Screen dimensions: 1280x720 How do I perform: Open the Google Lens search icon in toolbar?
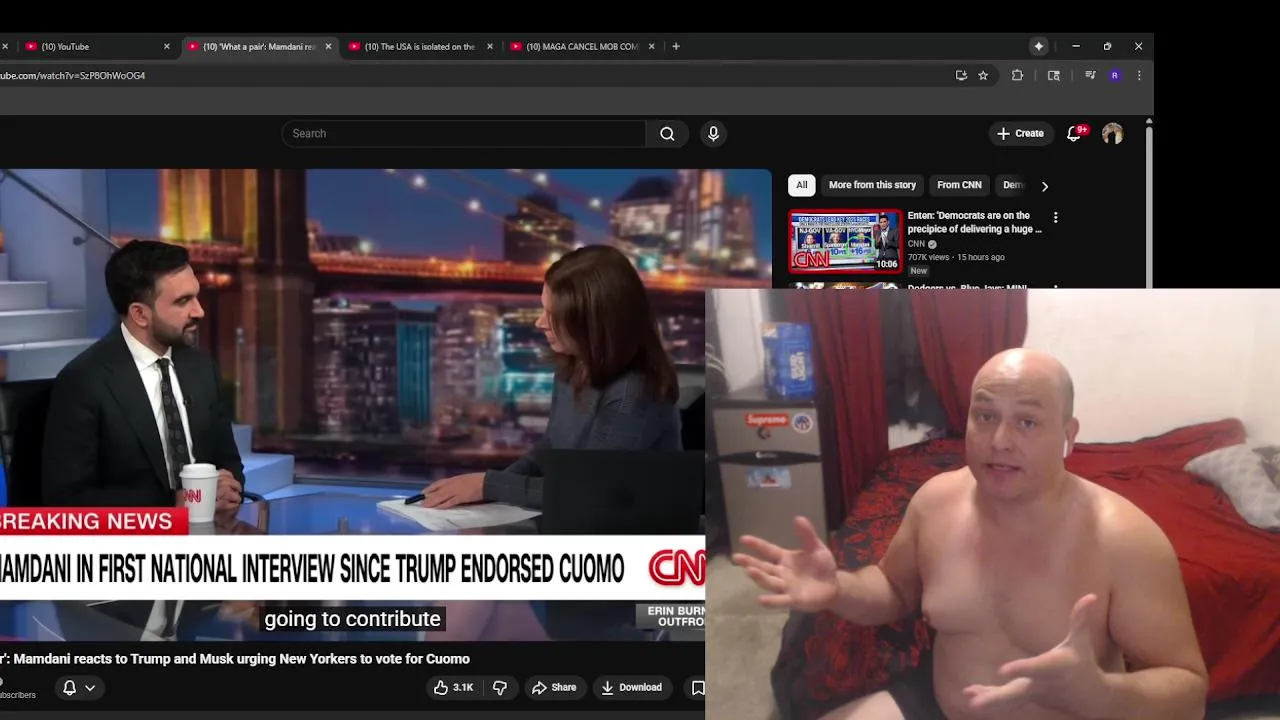(x=1053, y=75)
